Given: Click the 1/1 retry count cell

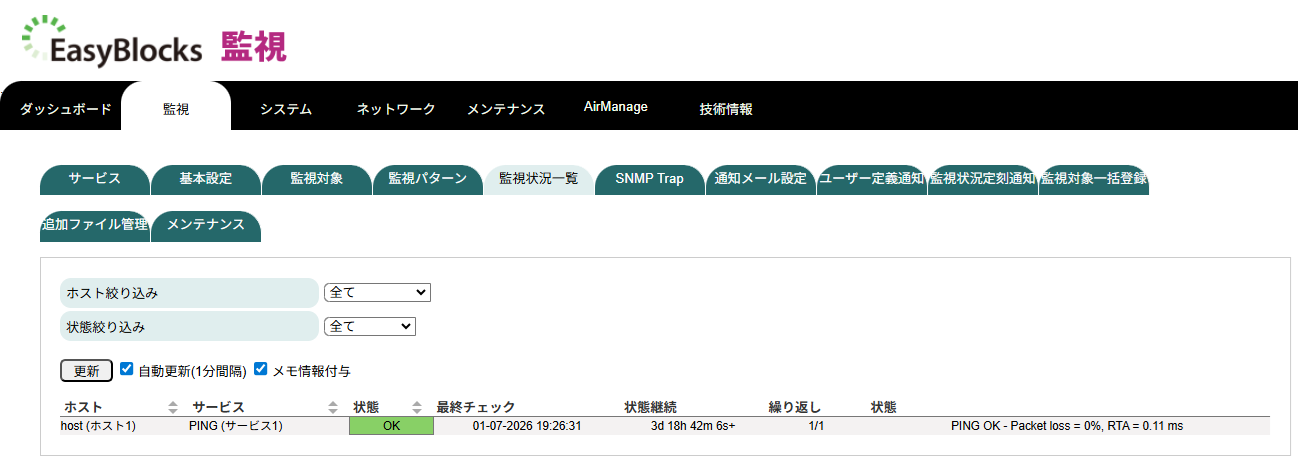Looking at the screenshot, I should point(816,426).
